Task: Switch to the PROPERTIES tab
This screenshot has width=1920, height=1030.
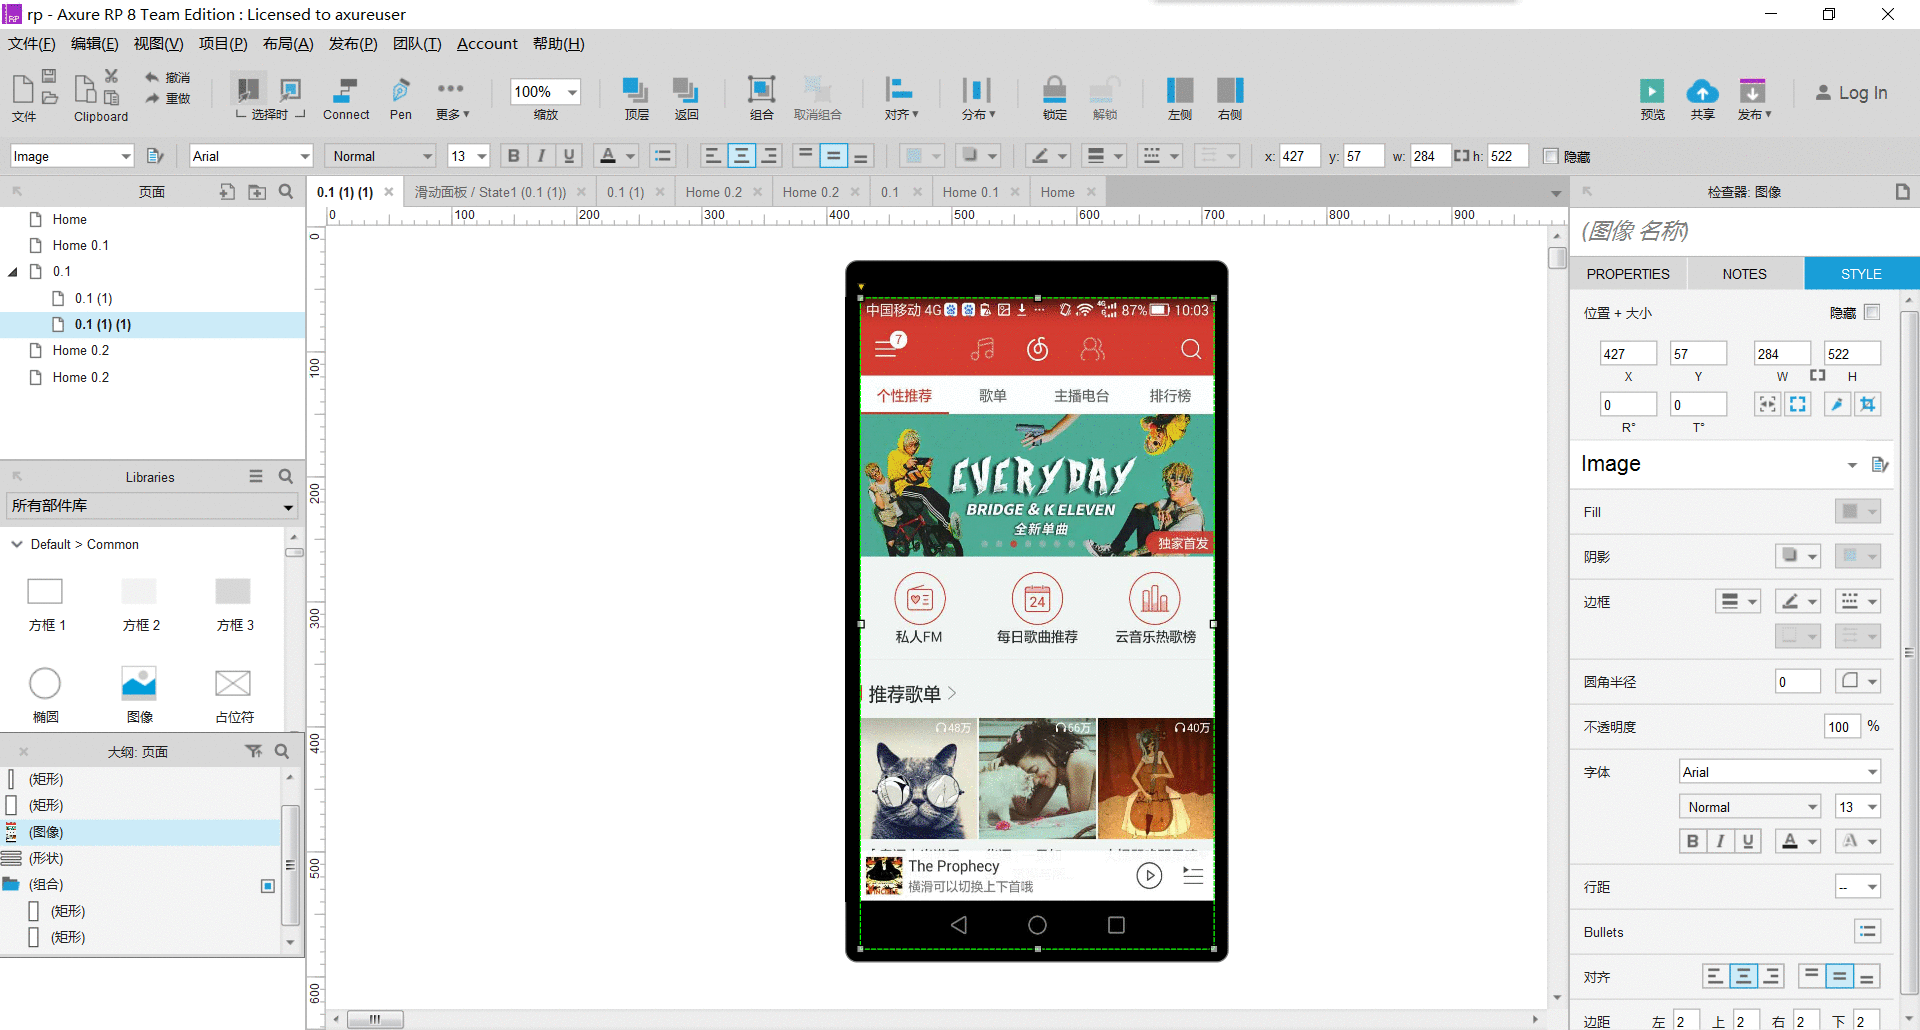Action: 1627,273
